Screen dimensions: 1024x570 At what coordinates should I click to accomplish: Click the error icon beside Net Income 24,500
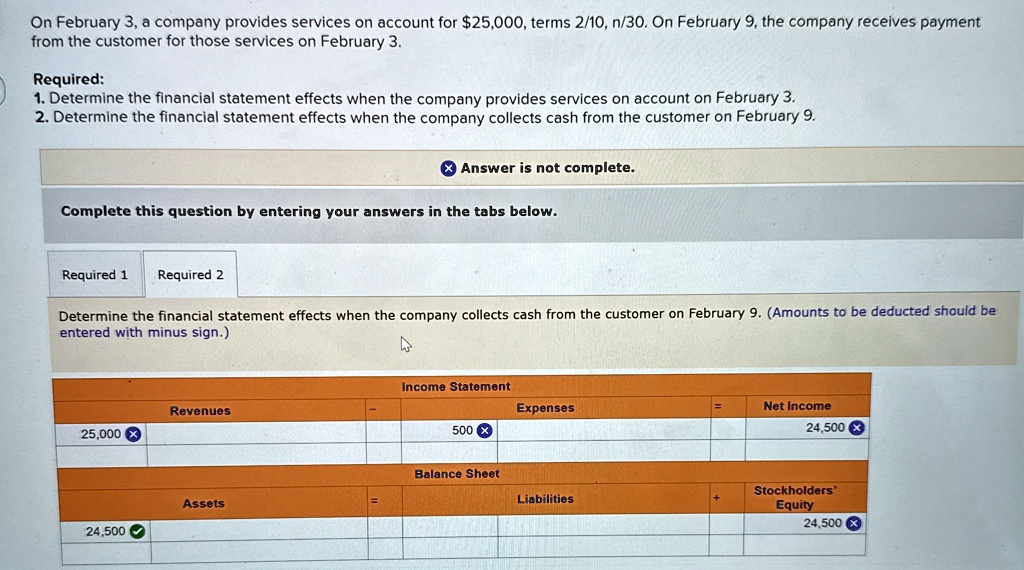pyautogui.click(x=857, y=428)
